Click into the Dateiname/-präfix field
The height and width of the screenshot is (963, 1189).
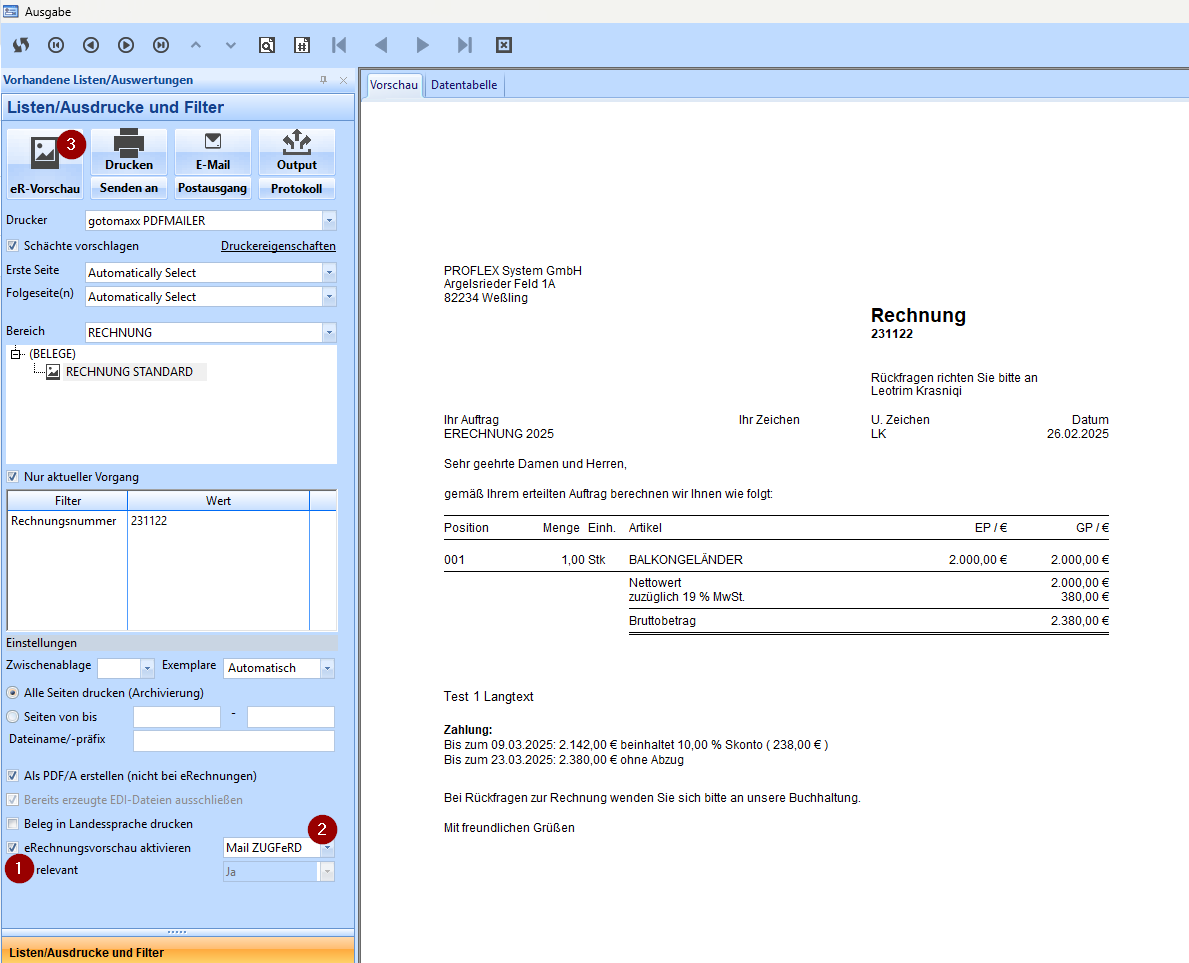[233, 741]
